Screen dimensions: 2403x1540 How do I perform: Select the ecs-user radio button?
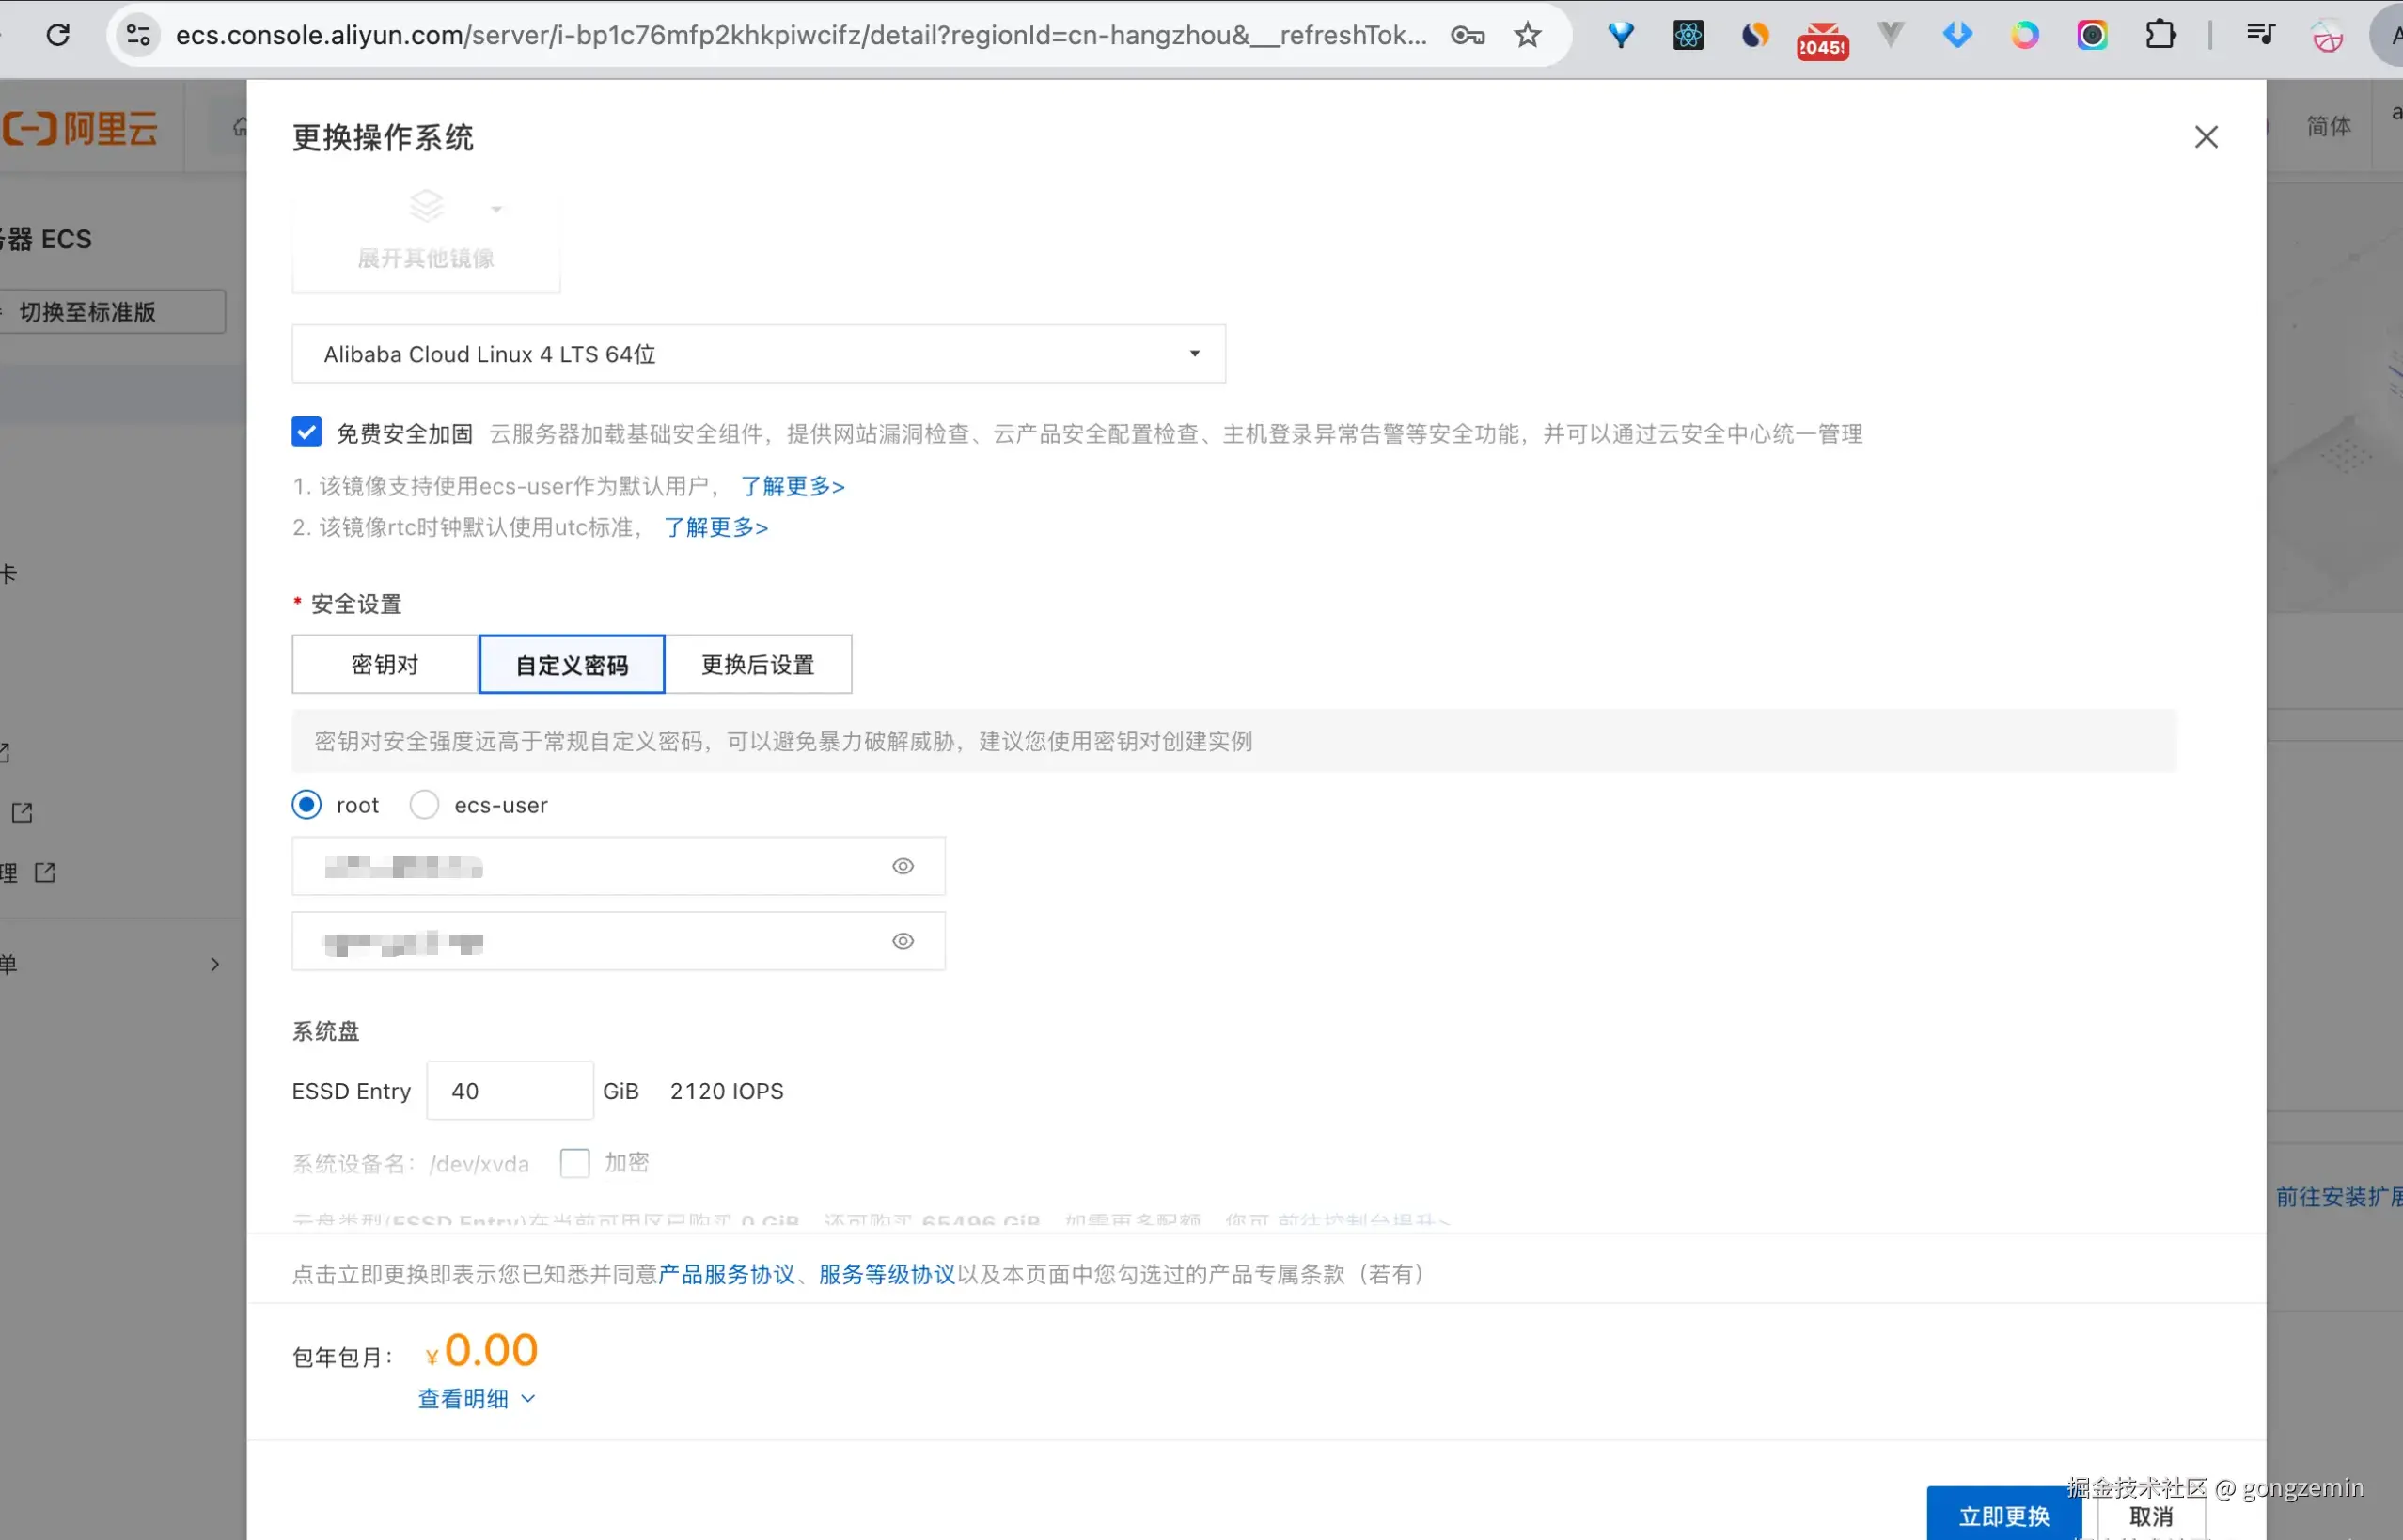coord(424,805)
